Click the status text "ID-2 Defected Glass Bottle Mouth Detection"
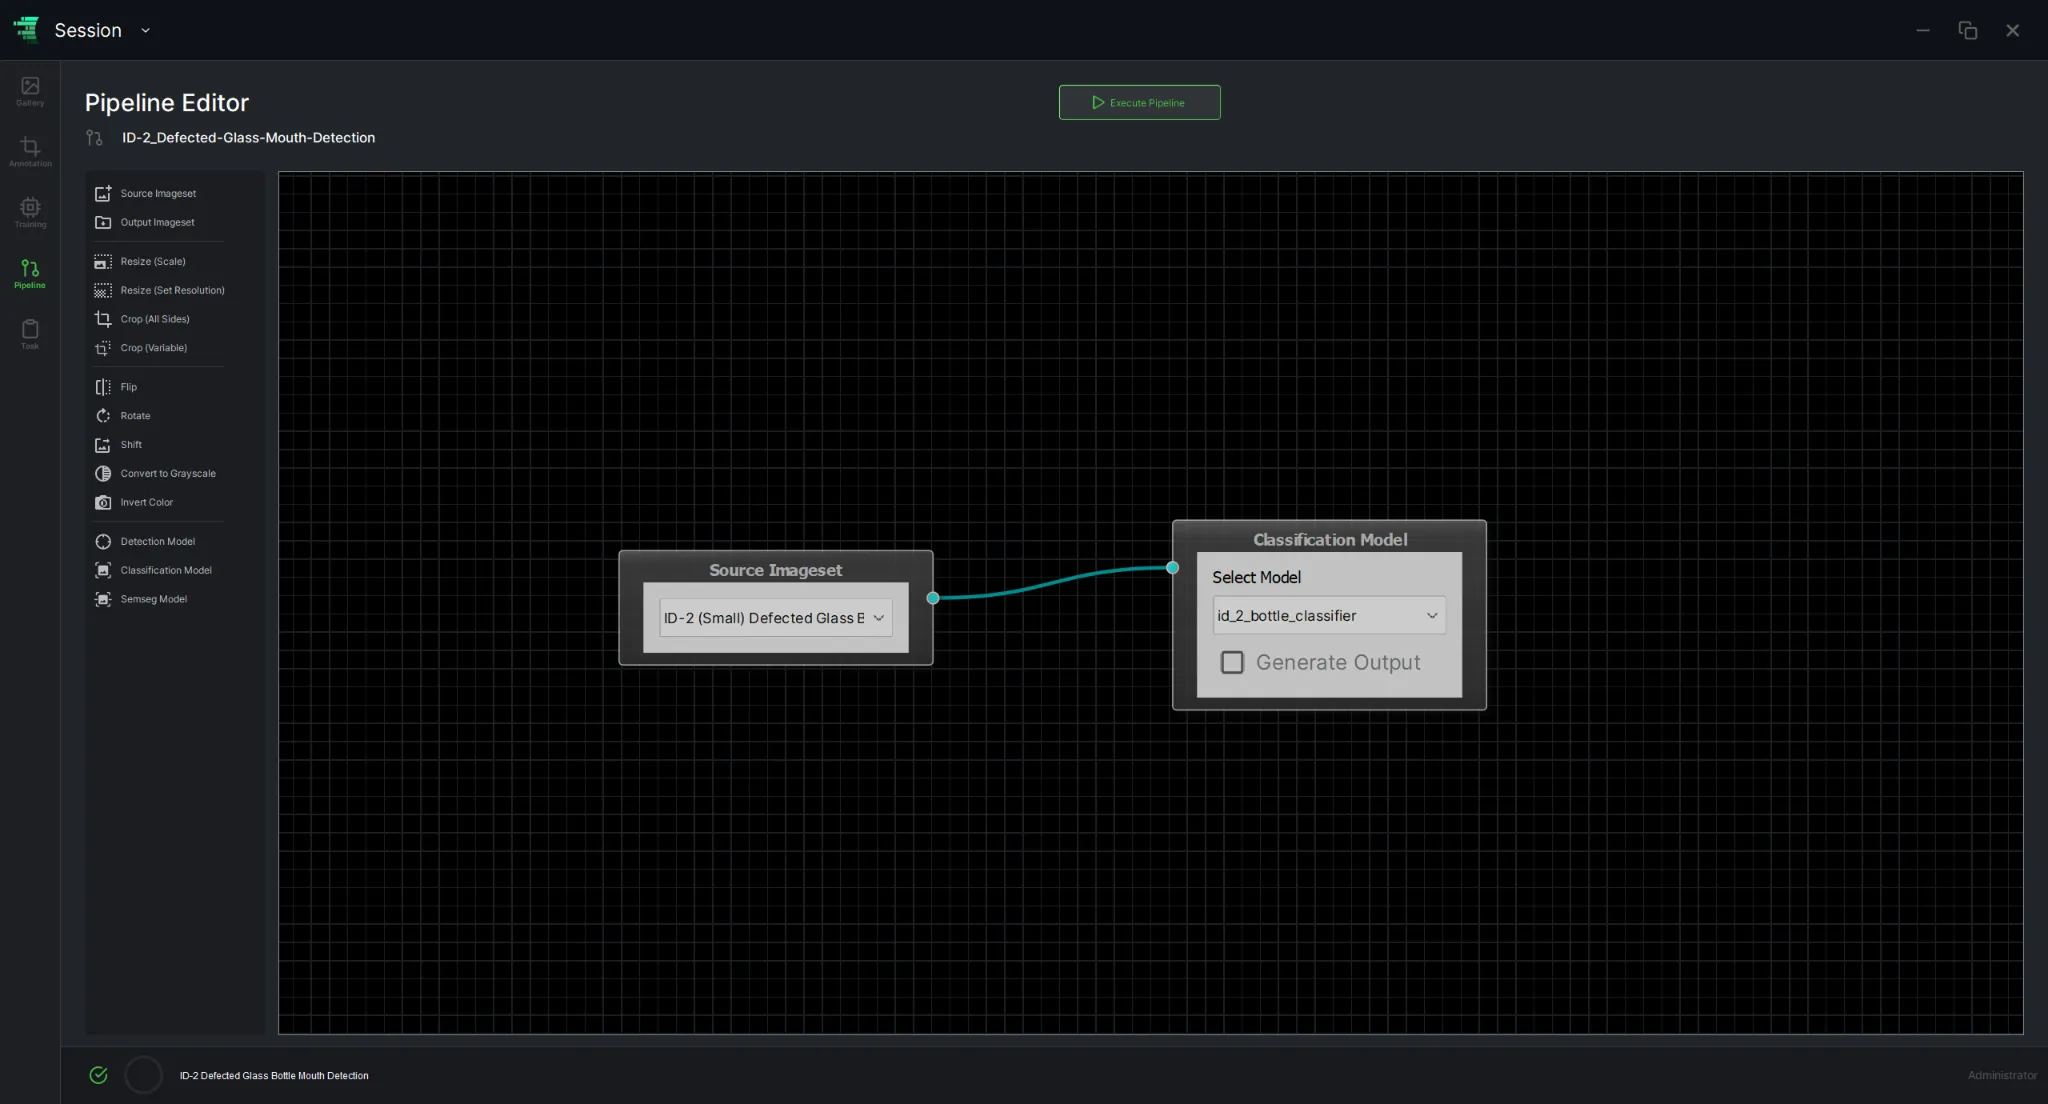The image size is (2048, 1104). coord(274,1076)
